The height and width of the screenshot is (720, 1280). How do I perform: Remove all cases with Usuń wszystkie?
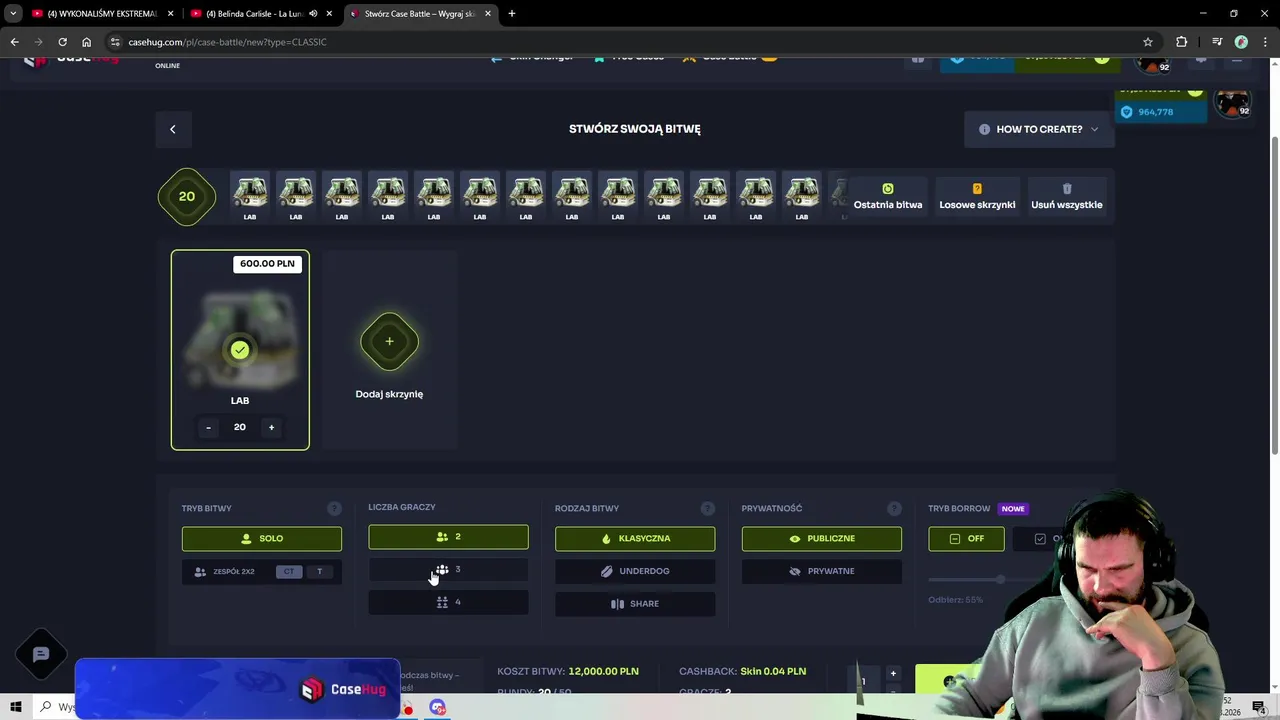(x=1066, y=197)
